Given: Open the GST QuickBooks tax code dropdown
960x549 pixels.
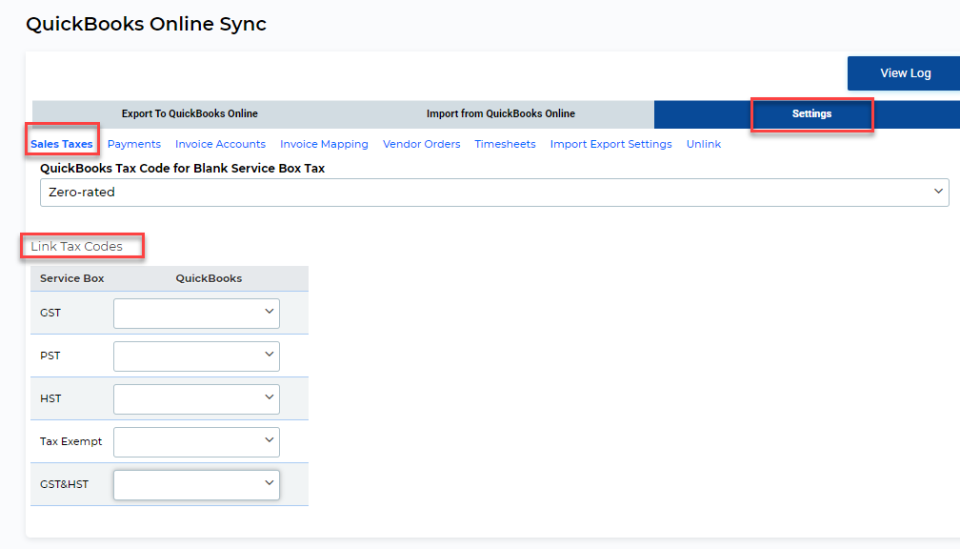Looking at the screenshot, I should [x=196, y=313].
